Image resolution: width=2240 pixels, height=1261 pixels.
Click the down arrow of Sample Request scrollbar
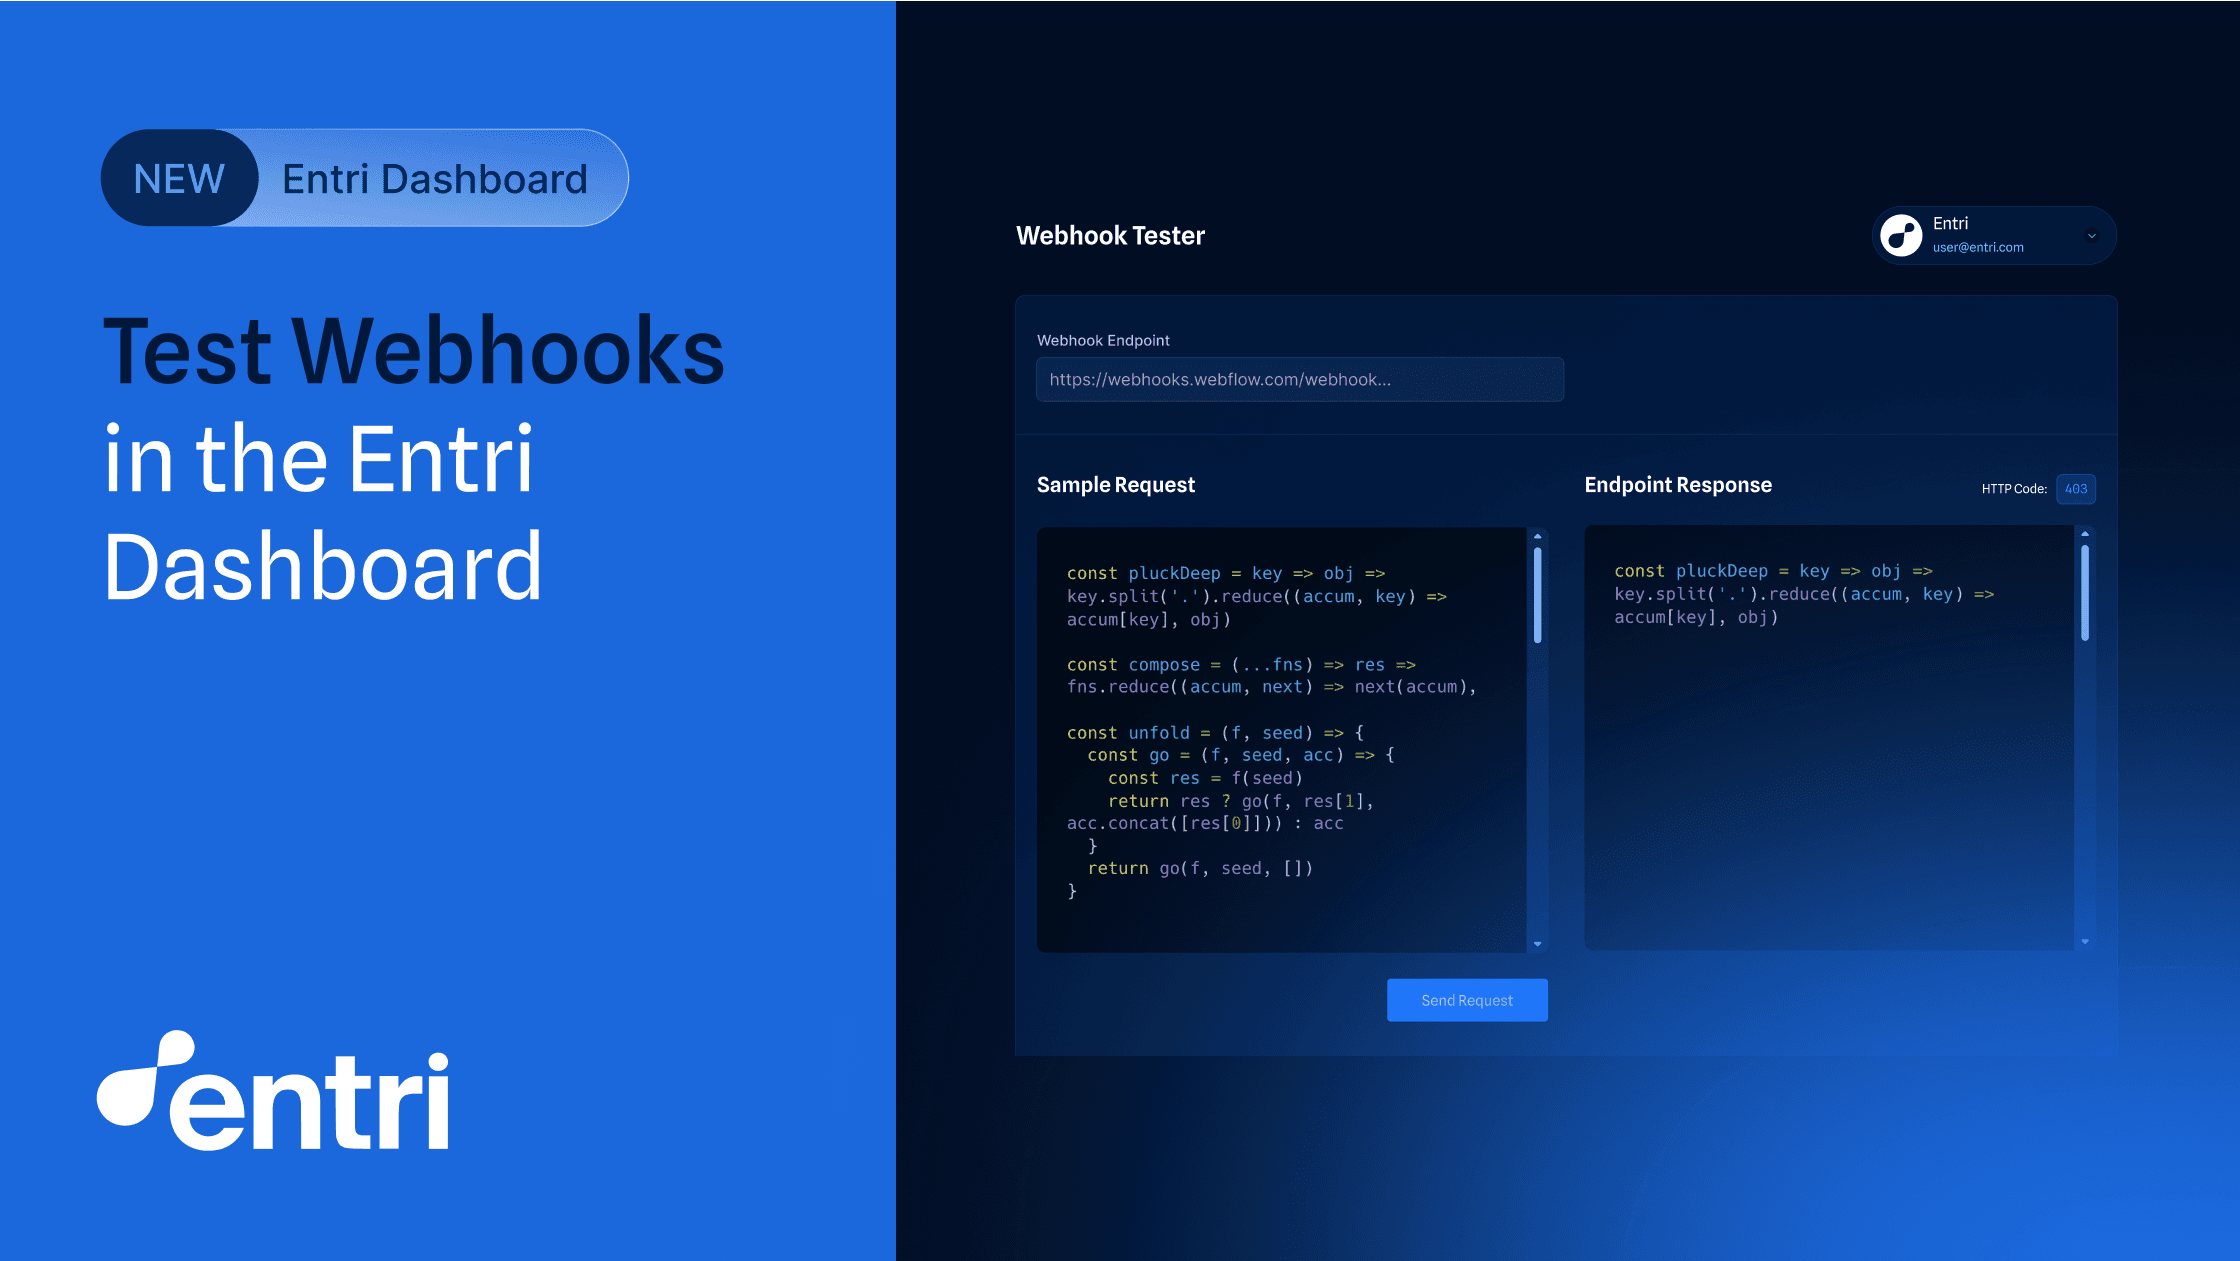1537,944
